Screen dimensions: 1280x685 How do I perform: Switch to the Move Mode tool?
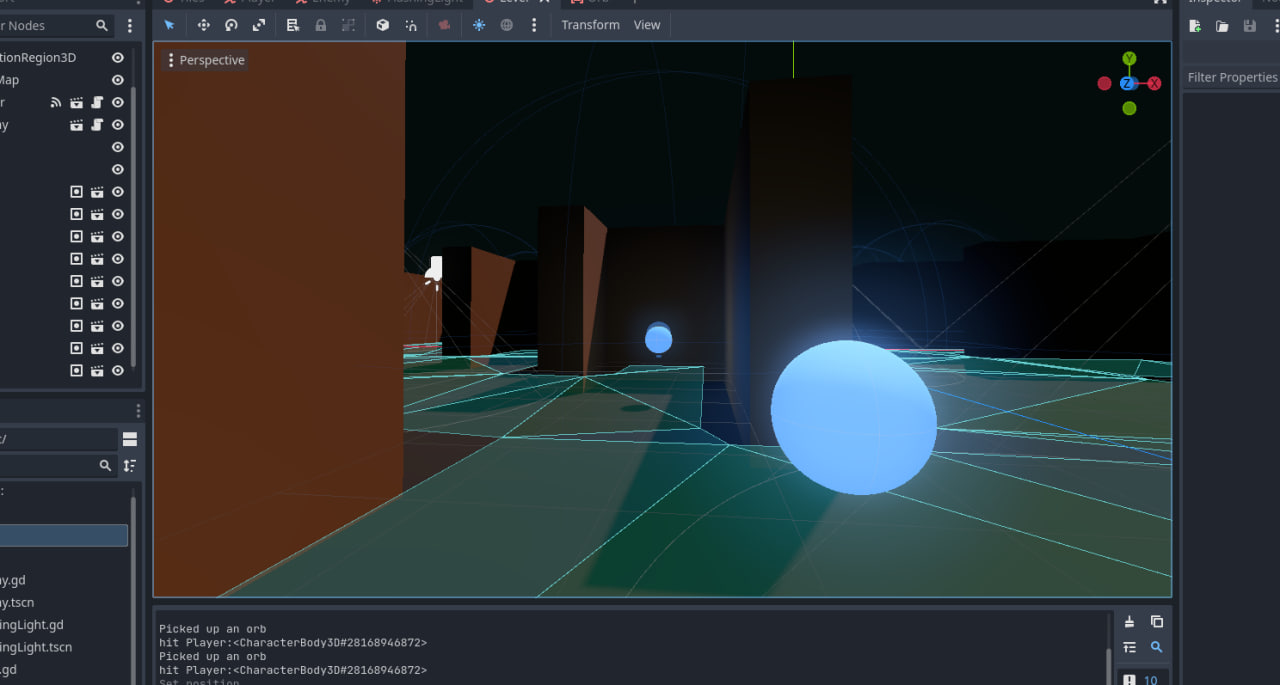click(204, 25)
